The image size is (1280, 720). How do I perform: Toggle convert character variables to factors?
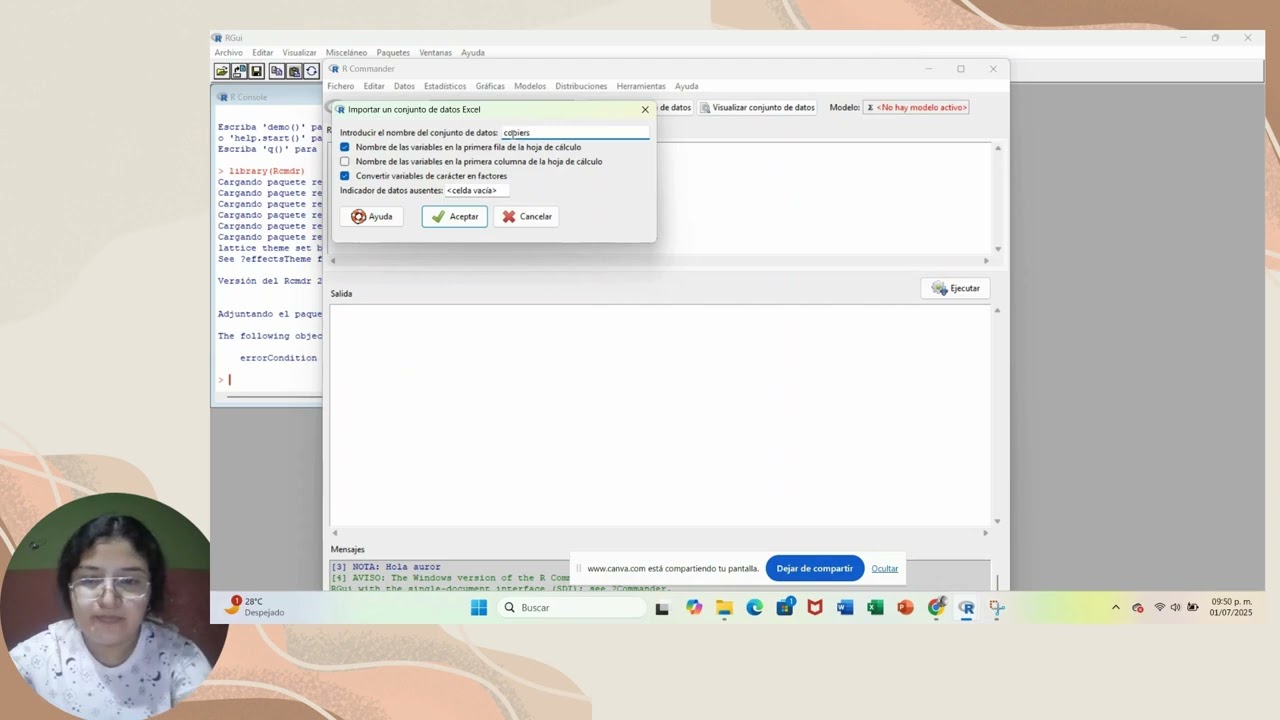(x=345, y=176)
